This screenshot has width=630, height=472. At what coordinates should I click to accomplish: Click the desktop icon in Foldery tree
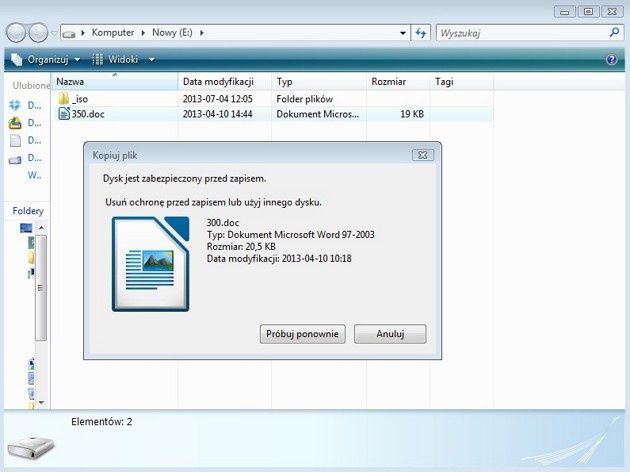[x=26, y=228]
